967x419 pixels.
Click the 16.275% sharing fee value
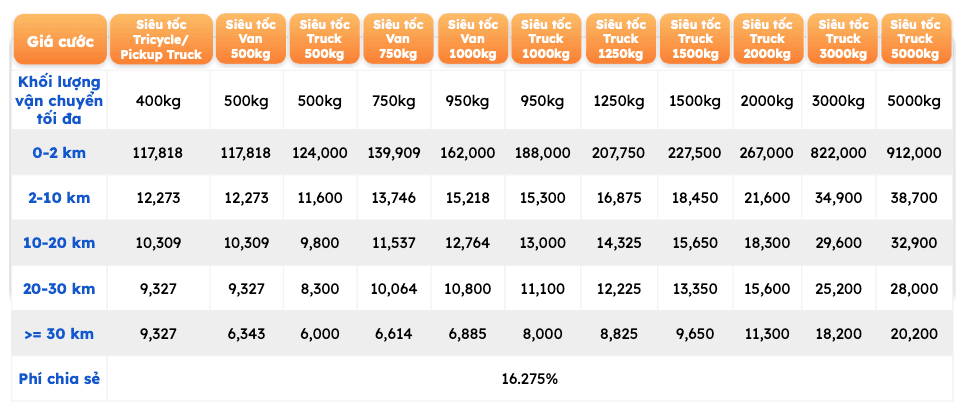coord(530,379)
